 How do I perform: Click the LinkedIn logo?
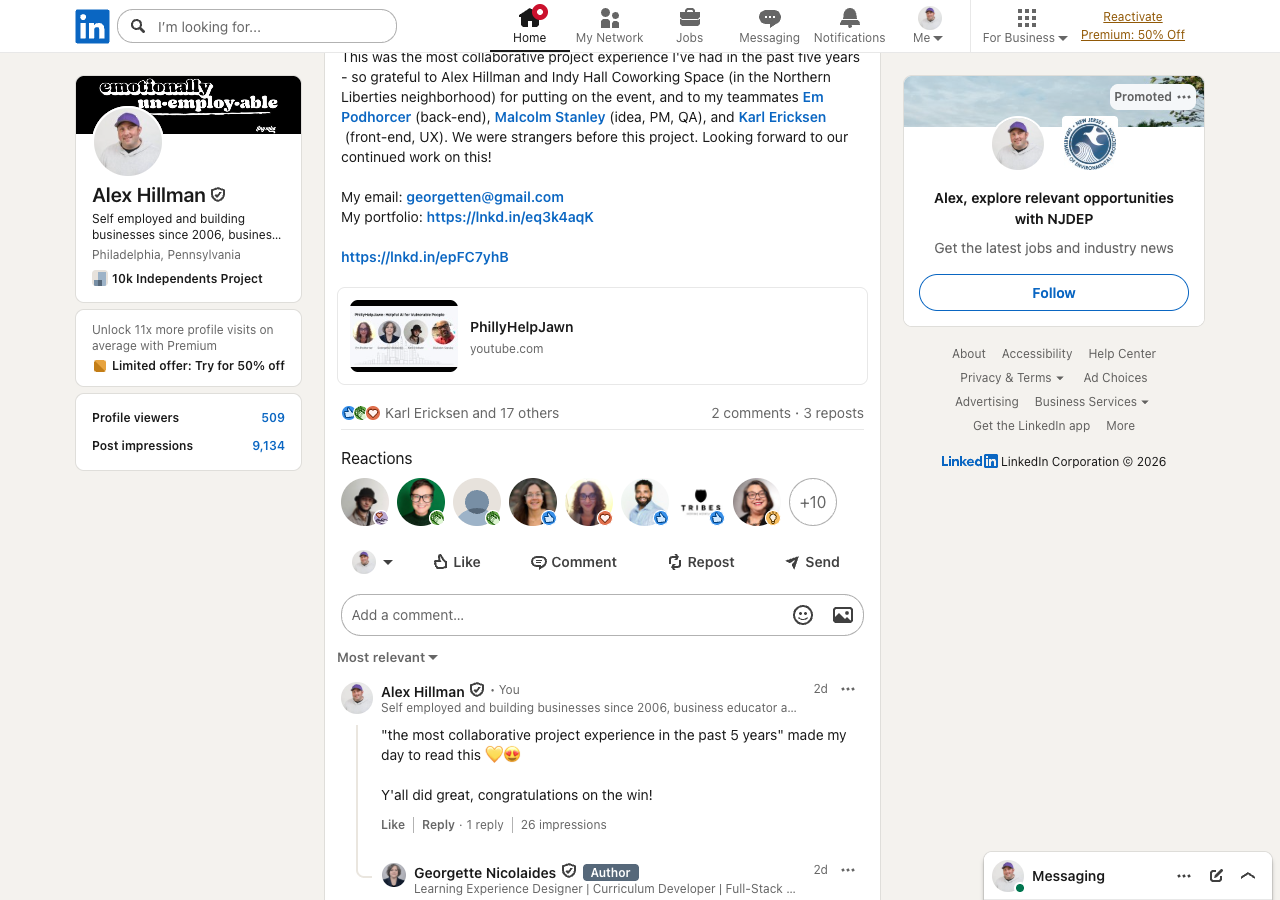(92, 26)
